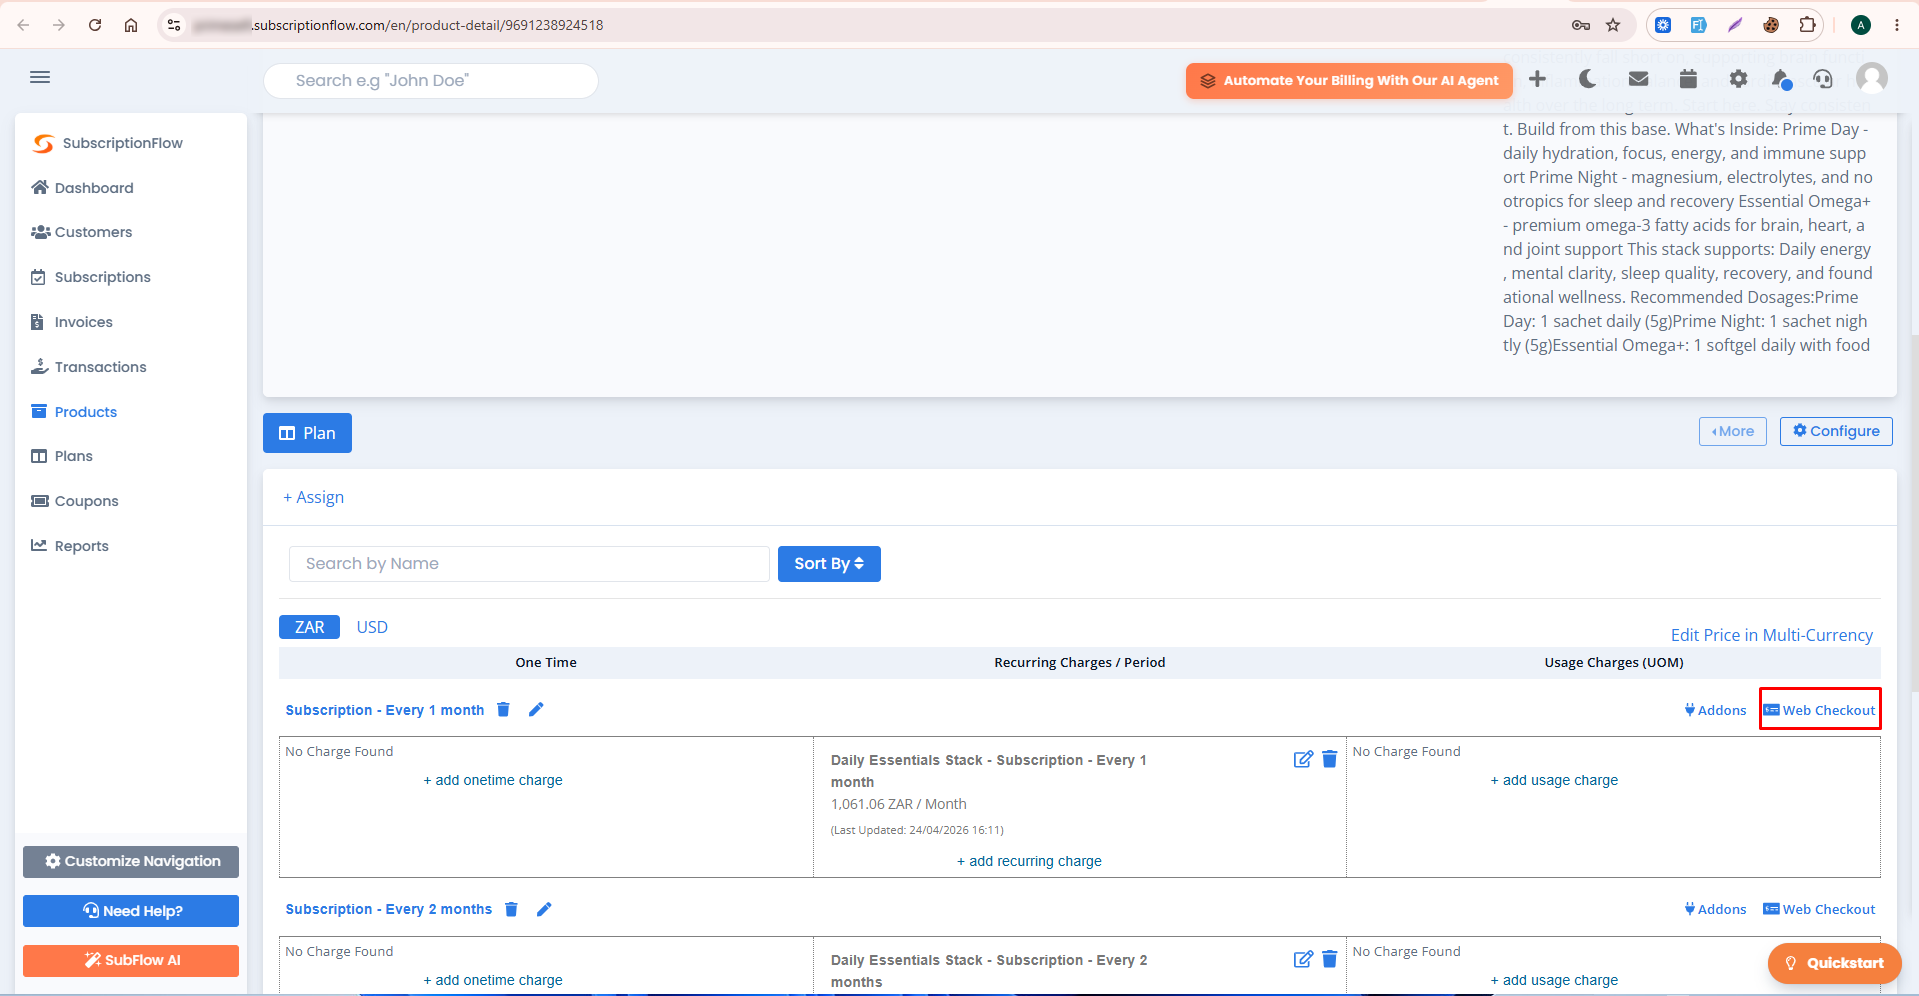Open the calendar icon in header
The width and height of the screenshot is (1919, 996).
click(x=1688, y=79)
